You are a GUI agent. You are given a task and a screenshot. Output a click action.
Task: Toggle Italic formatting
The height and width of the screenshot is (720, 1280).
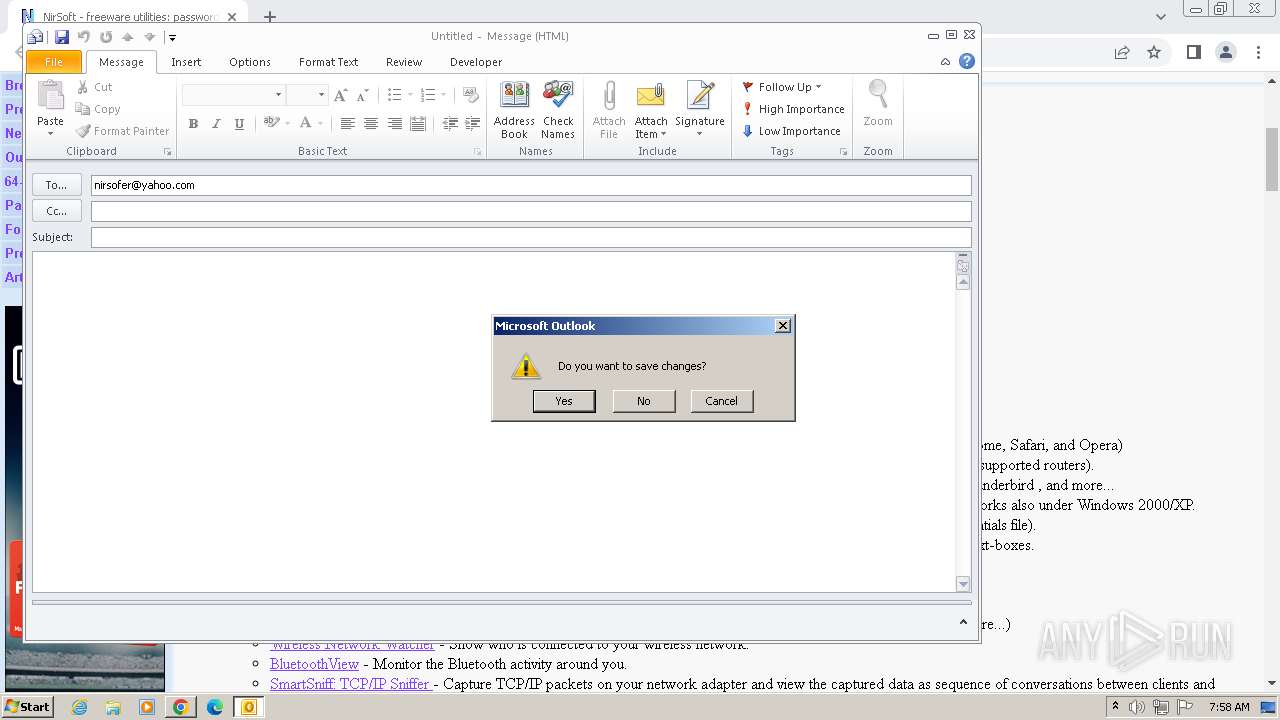pyautogui.click(x=216, y=124)
